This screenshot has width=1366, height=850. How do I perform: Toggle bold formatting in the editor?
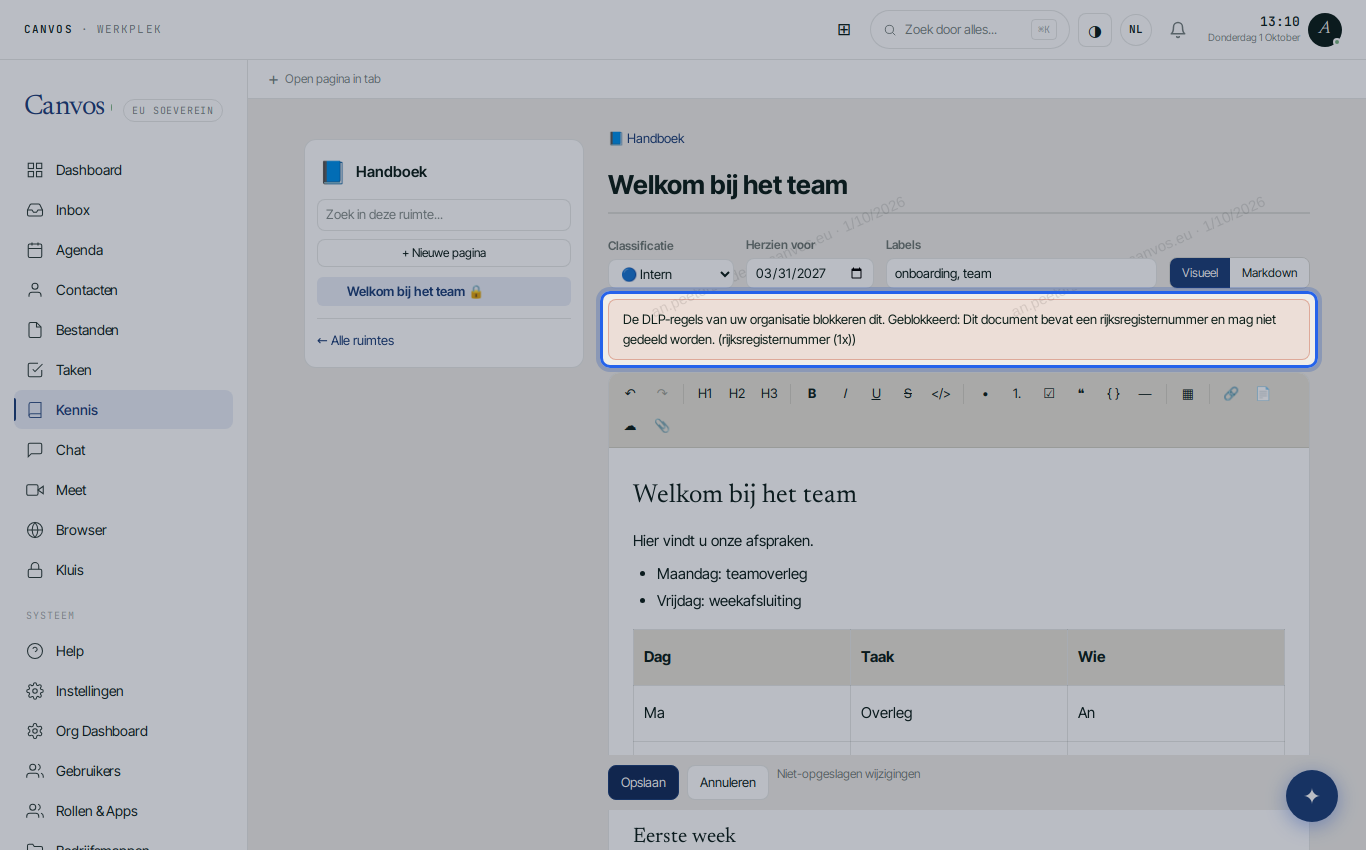coord(812,393)
